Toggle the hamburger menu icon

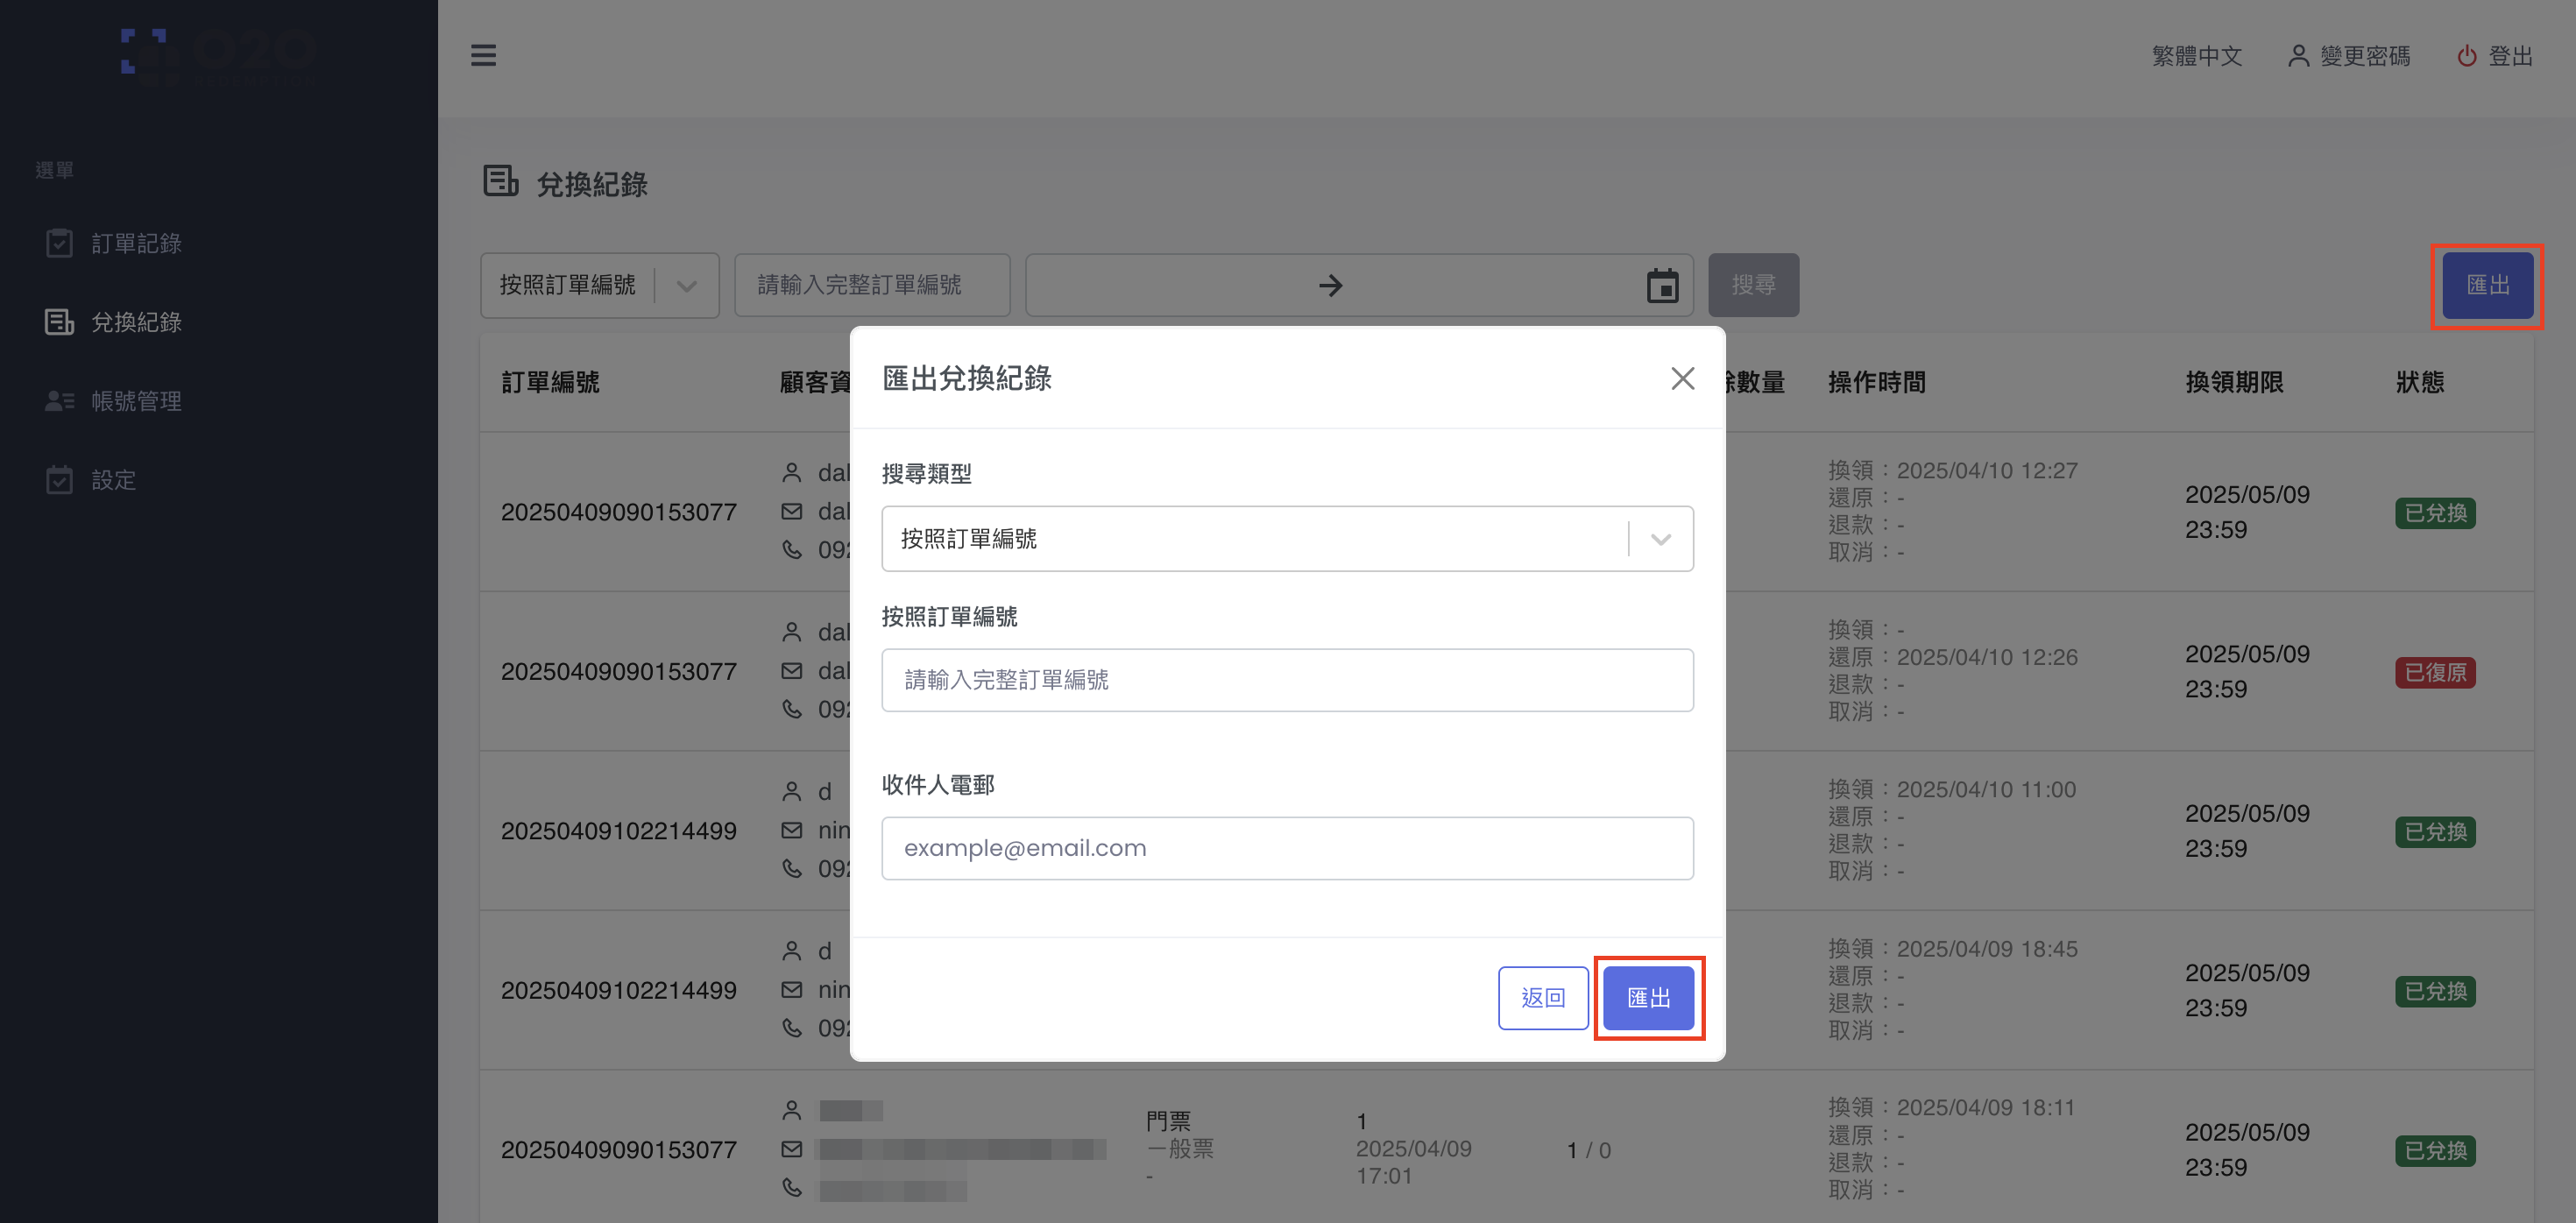coord(483,55)
